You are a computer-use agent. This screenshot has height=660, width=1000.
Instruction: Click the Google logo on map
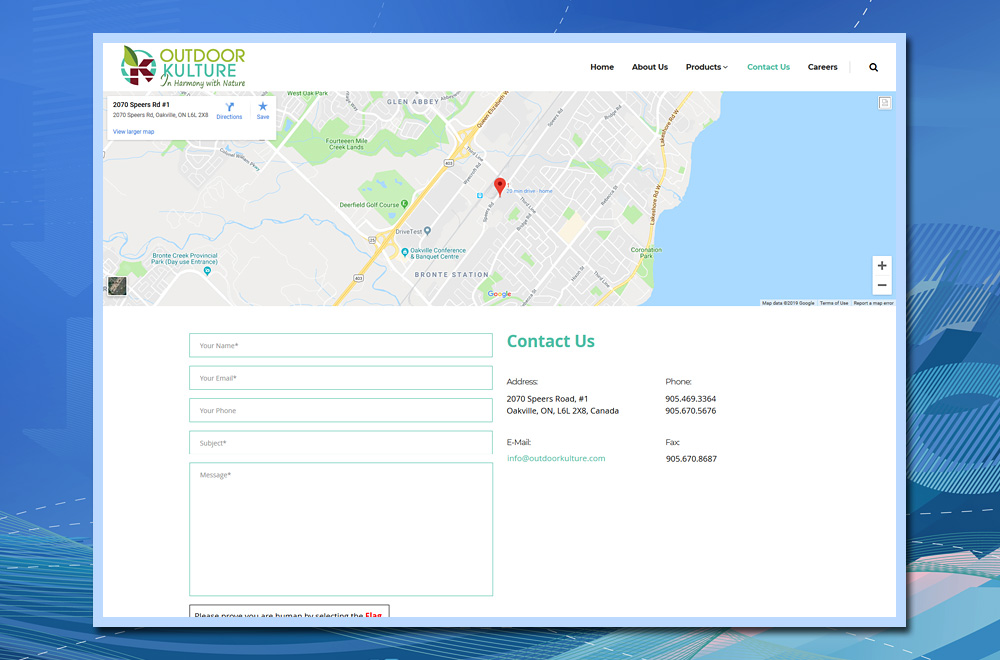499,294
